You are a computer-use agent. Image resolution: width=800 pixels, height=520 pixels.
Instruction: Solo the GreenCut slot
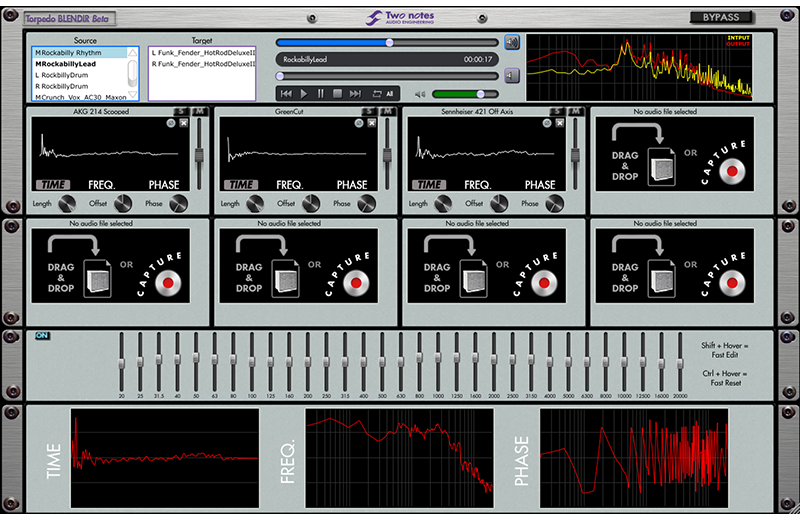click(370, 111)
